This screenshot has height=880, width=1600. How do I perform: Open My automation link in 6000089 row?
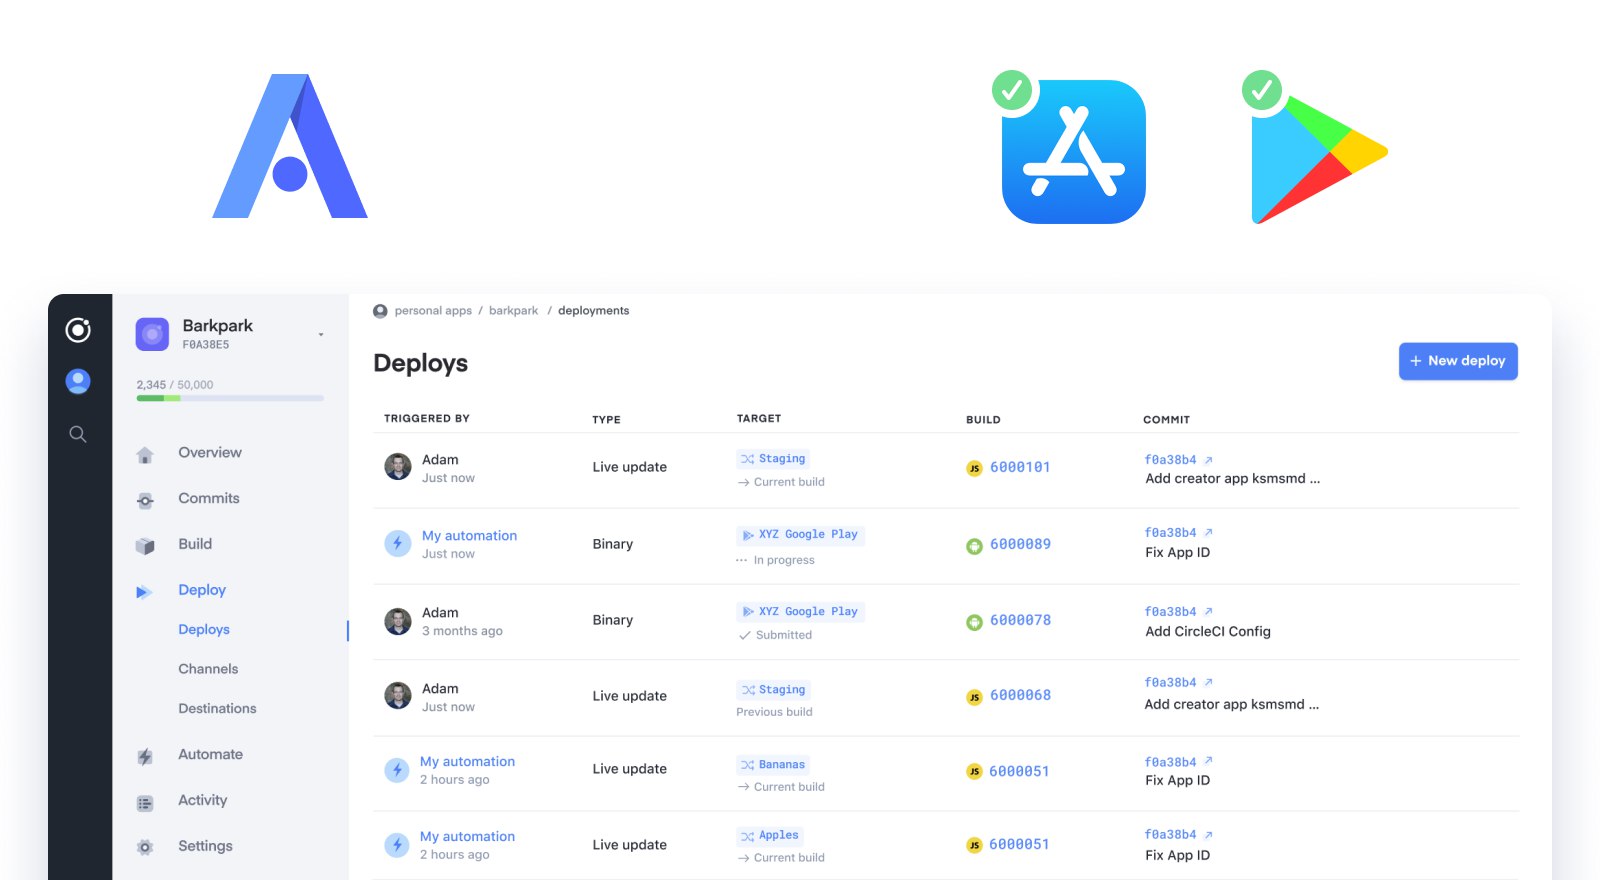tap(469, 536)
